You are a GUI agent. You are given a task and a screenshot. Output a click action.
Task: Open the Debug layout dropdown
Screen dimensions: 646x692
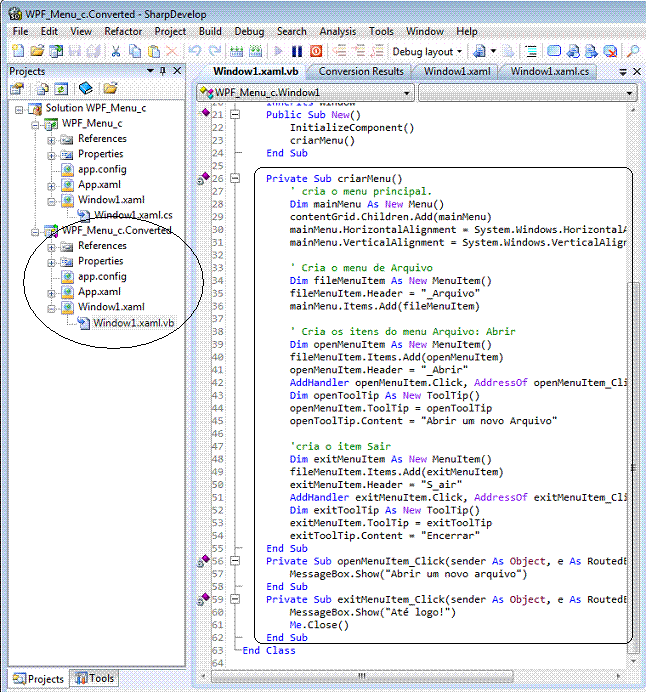pyautogui.click(x=459, y=52)
